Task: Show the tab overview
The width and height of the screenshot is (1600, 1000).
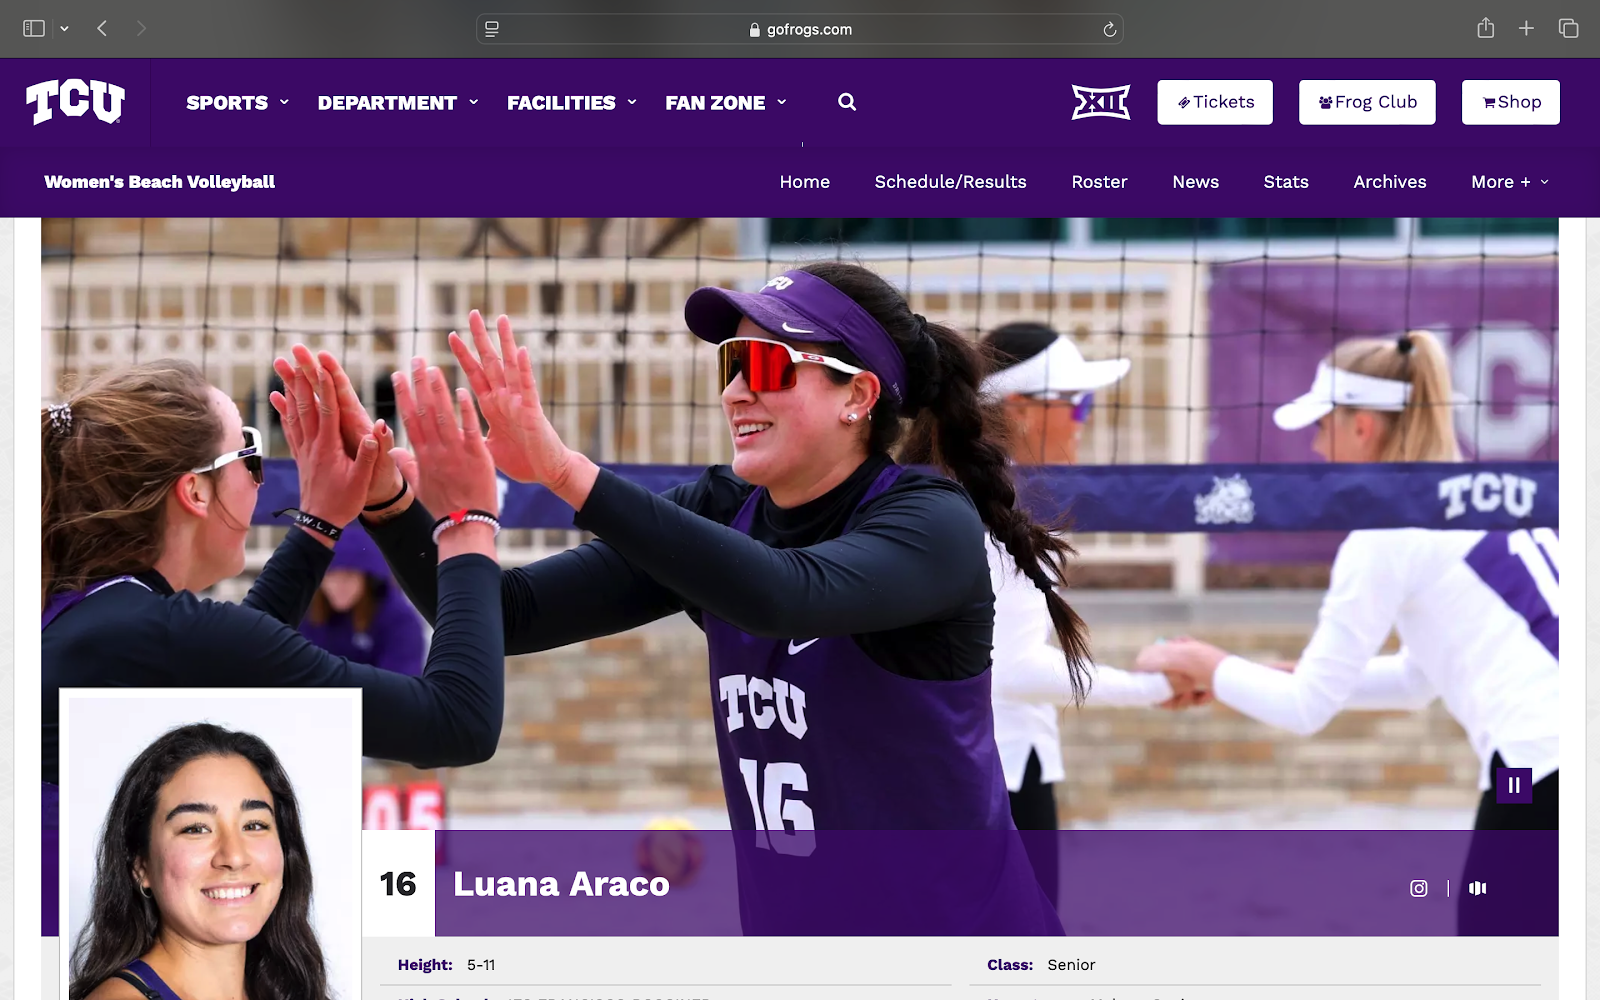Action: tap(1568, 29)
